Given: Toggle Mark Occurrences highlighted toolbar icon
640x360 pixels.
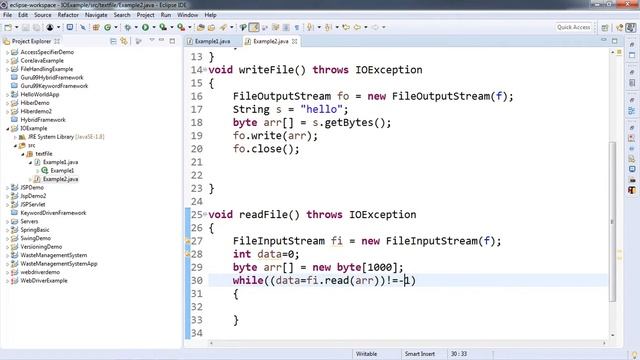Looking at the screenshot, I should 254,27.
